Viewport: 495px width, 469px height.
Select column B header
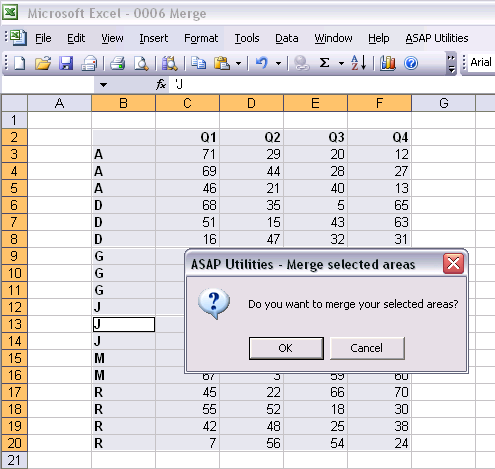tap(123, 103)
